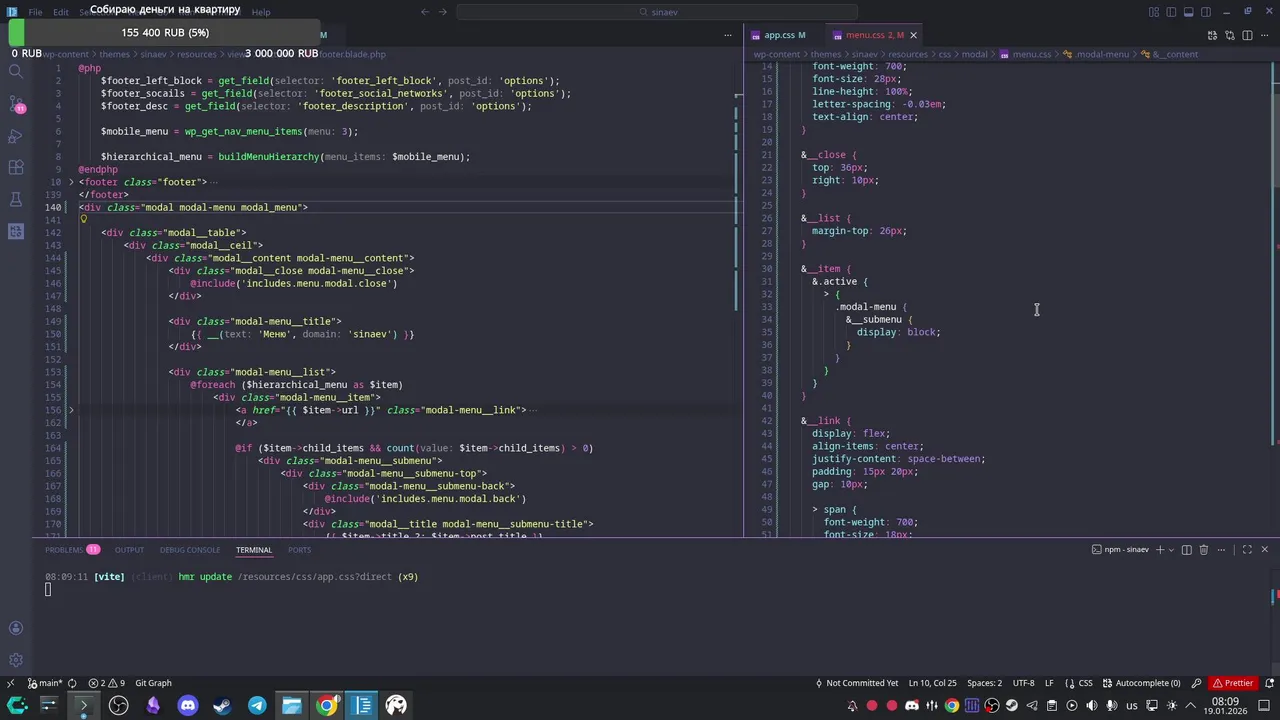Click .modal-menu breadcrumb symbol
Screen dimensions: 1280x720
1095,54
